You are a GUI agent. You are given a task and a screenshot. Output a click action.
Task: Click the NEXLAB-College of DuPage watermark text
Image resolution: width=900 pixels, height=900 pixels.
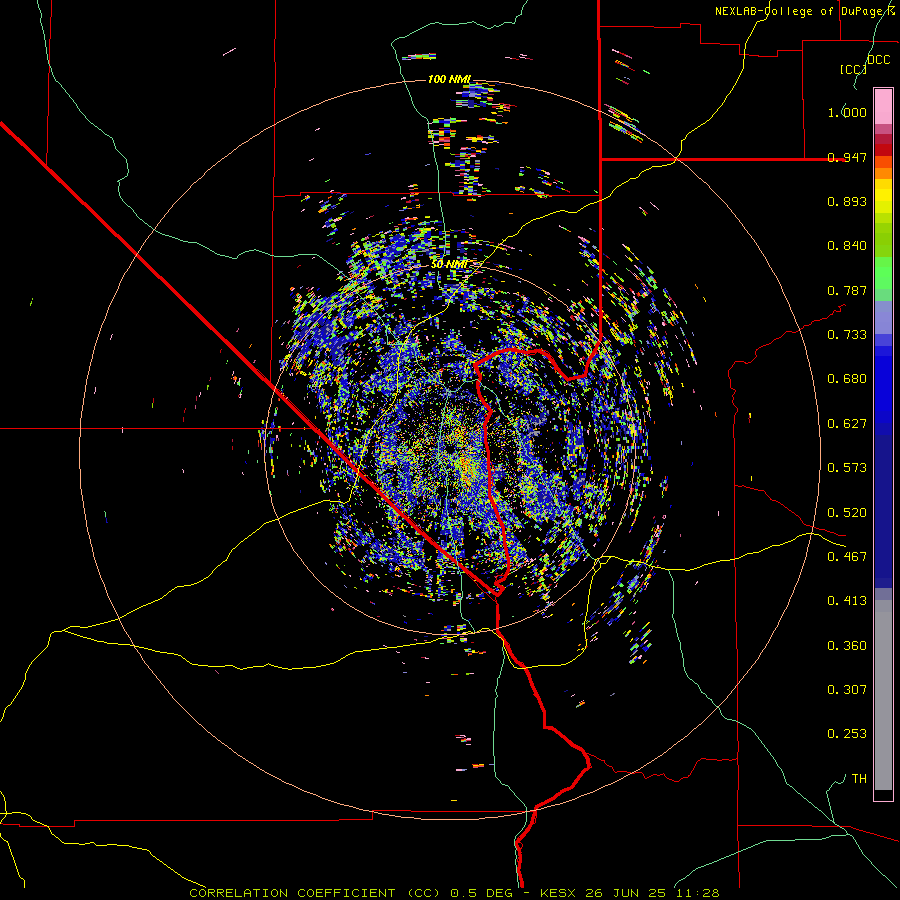tap(805, 11)
